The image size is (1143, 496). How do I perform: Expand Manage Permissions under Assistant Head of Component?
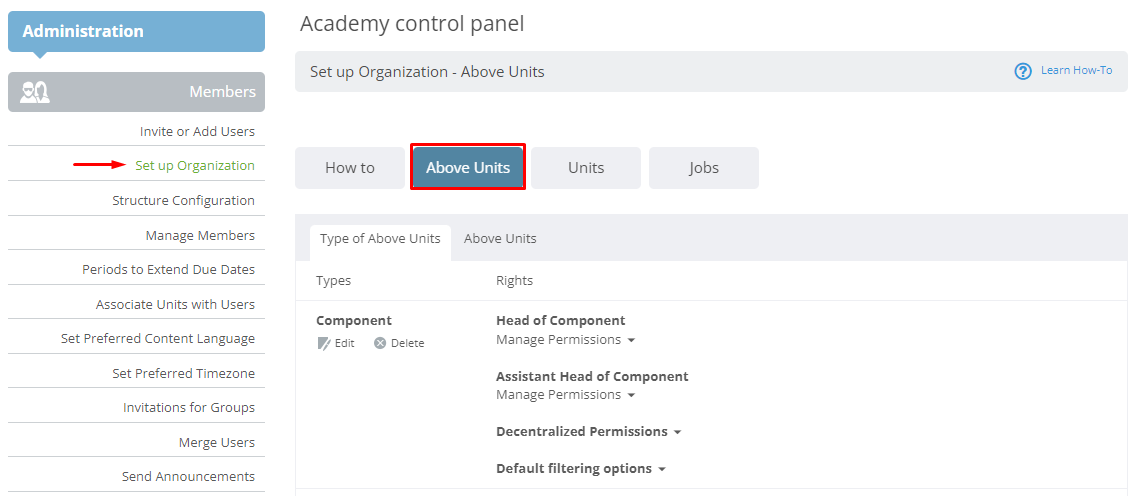[x=566, y=395]
